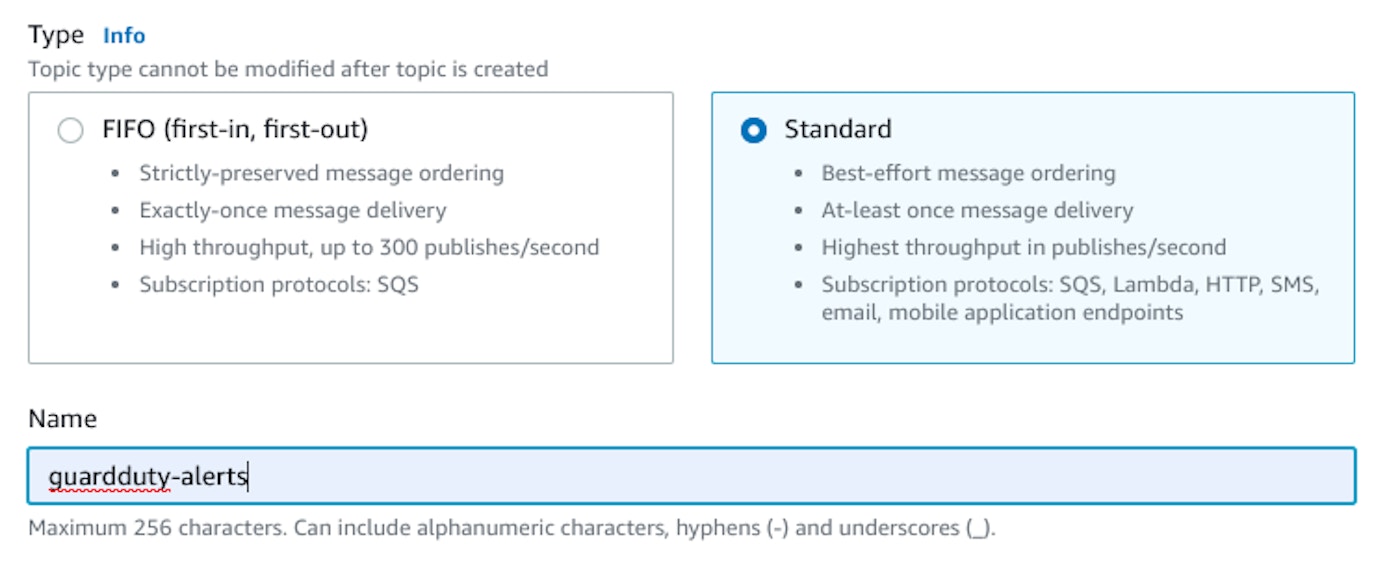The image size is (1400, 563).
Task: Click 'At-least once message delivery' bullet
Action: pos(977,210)
